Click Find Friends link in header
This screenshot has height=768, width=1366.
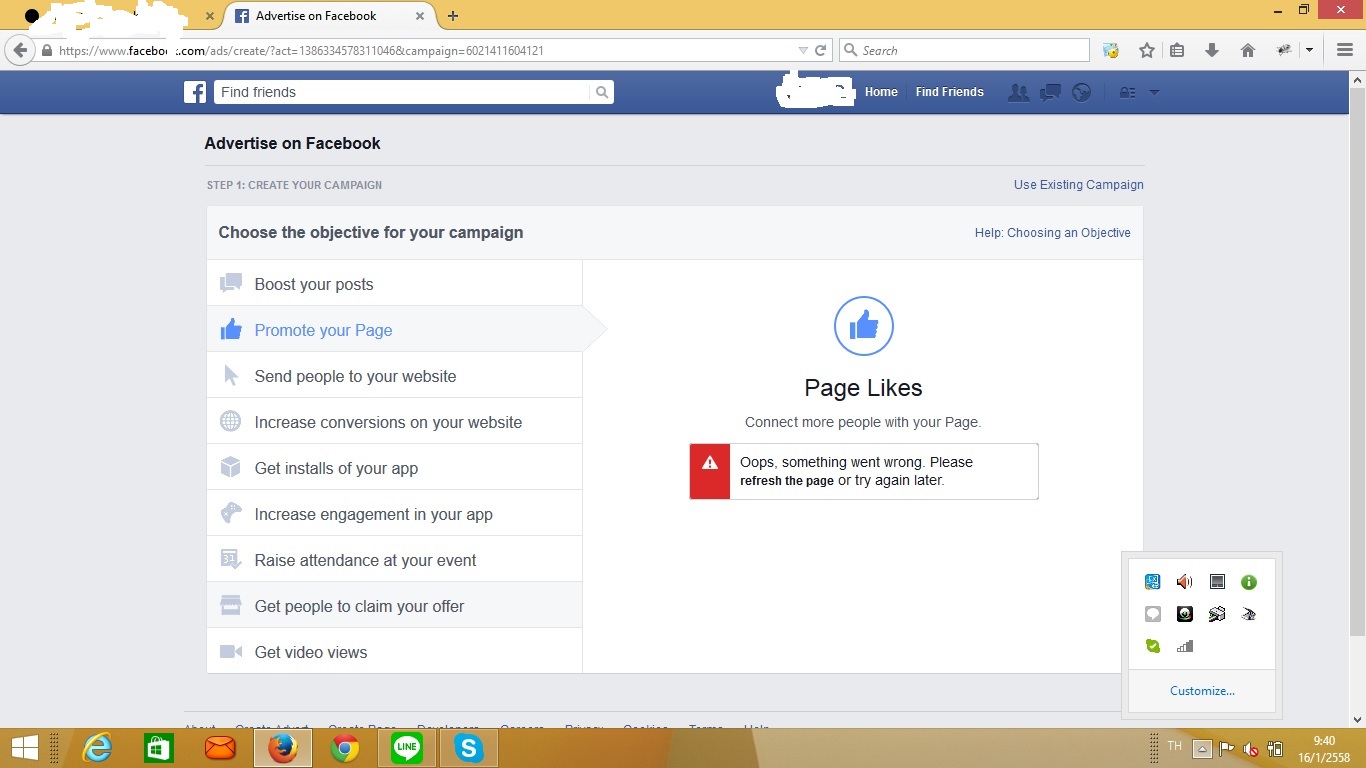tap(950, 92)
